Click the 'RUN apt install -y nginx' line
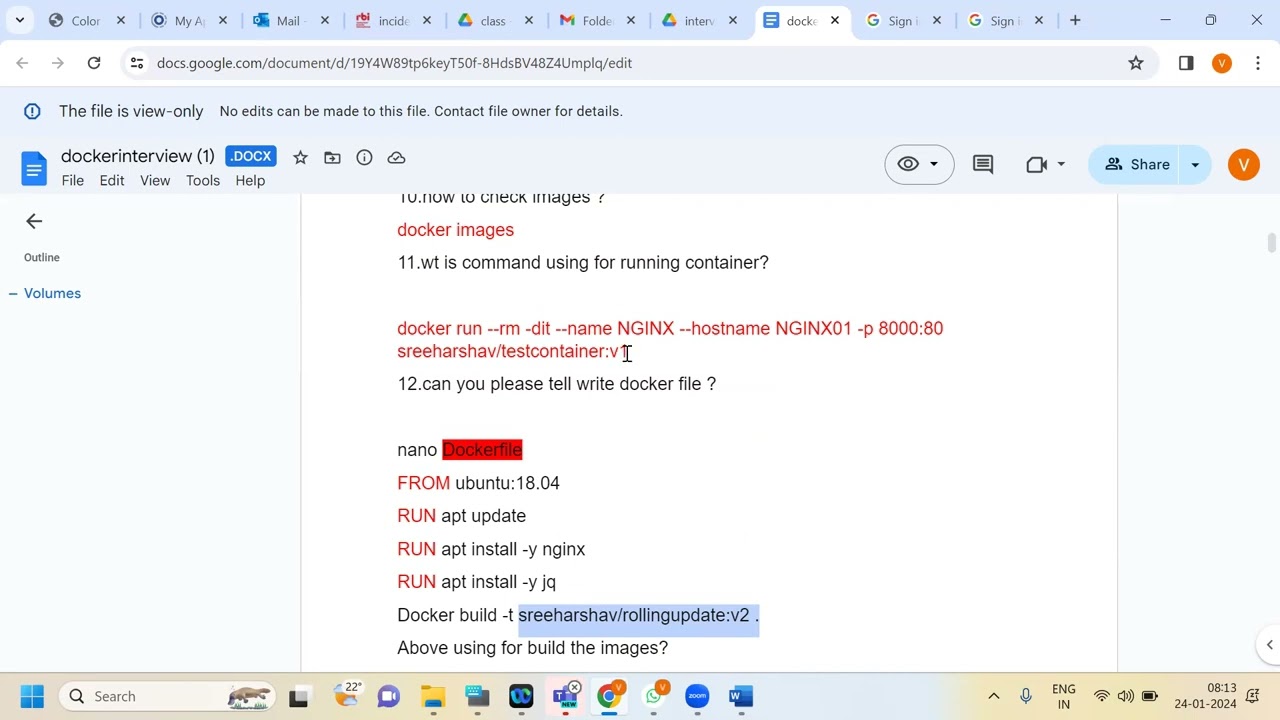 point(491,549)
